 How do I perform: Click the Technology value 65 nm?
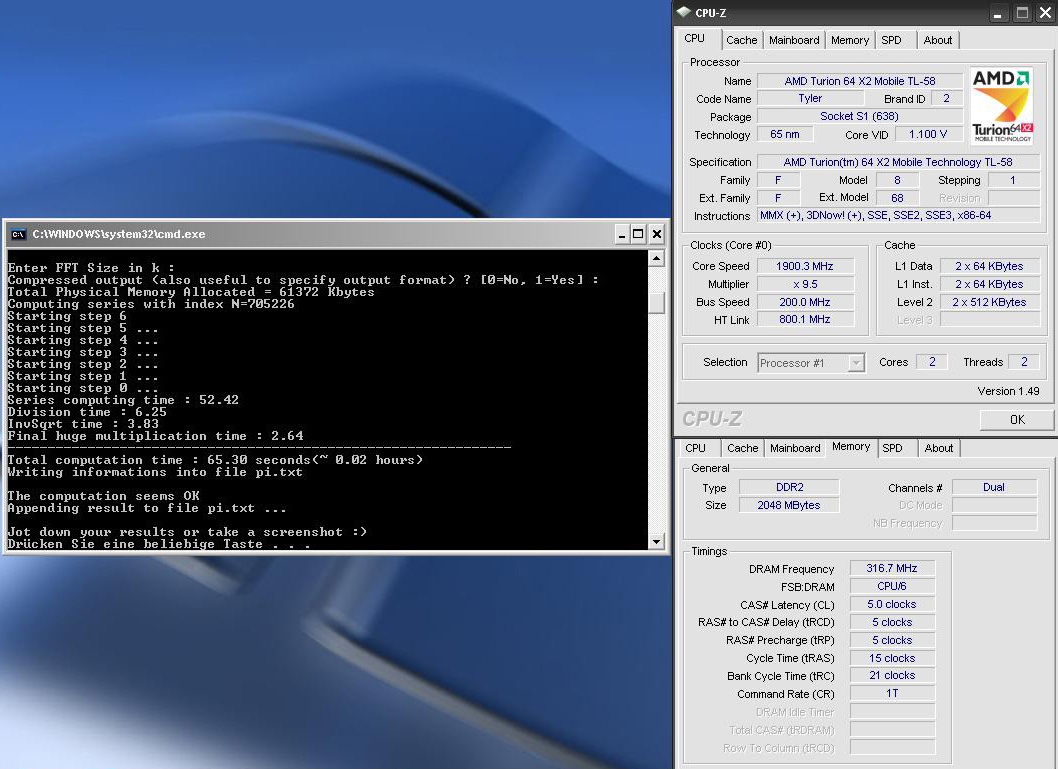[785, 134]
